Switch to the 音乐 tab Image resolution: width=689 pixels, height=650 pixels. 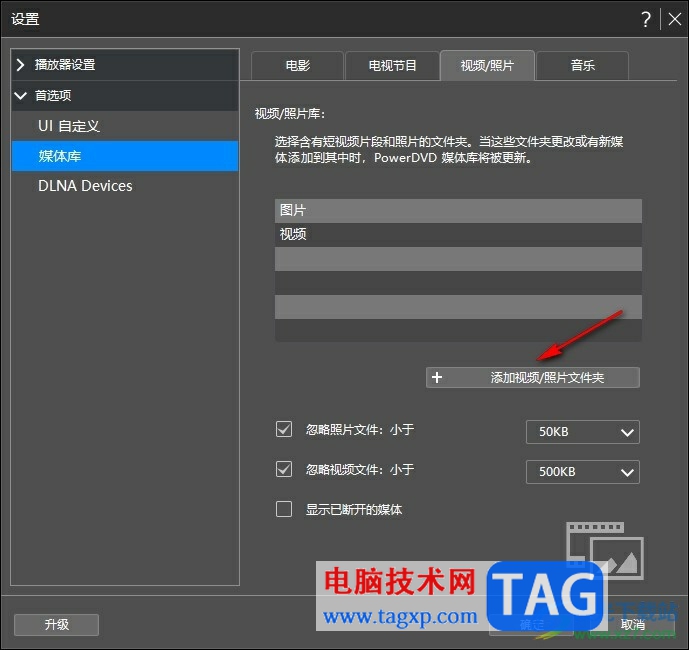point(582,65)
